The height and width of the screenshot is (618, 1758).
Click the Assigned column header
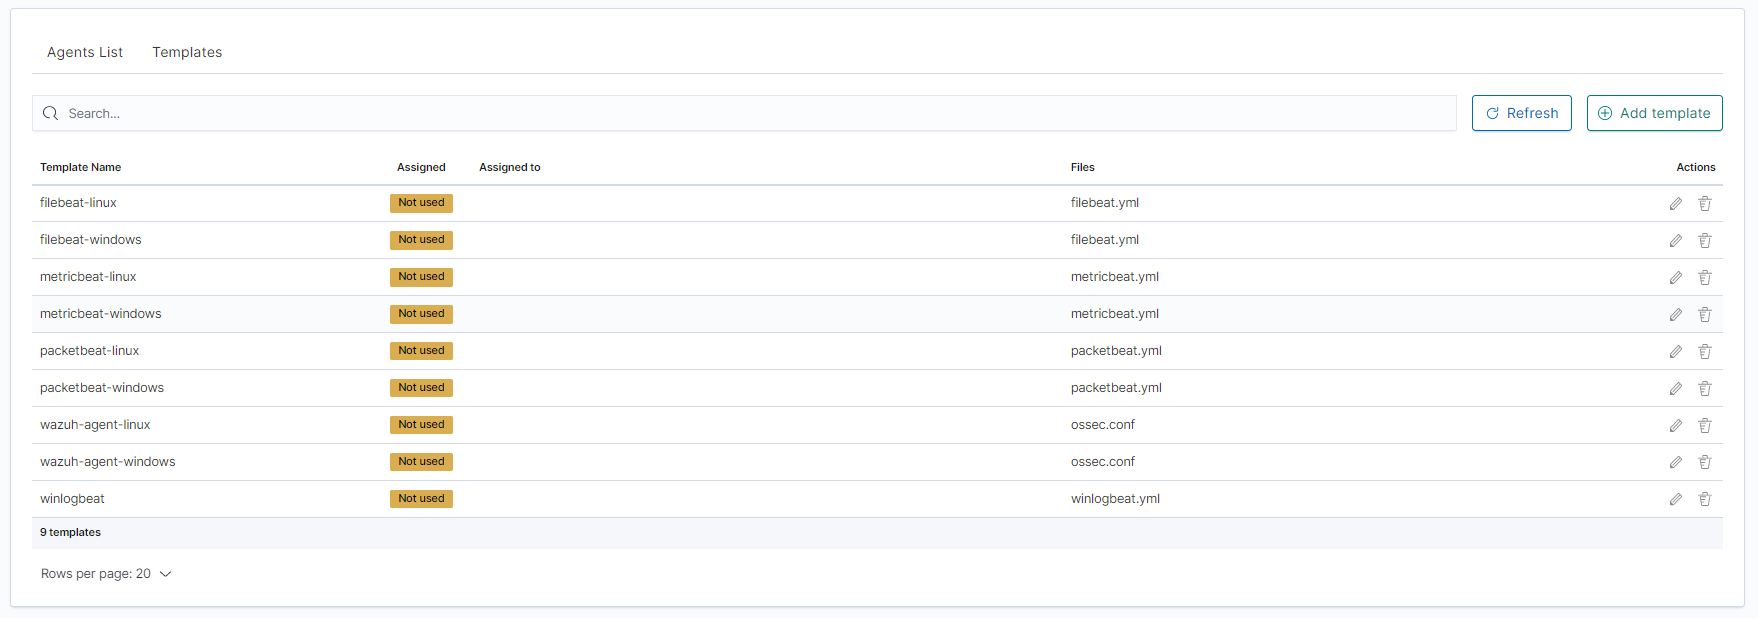(421, 167)
